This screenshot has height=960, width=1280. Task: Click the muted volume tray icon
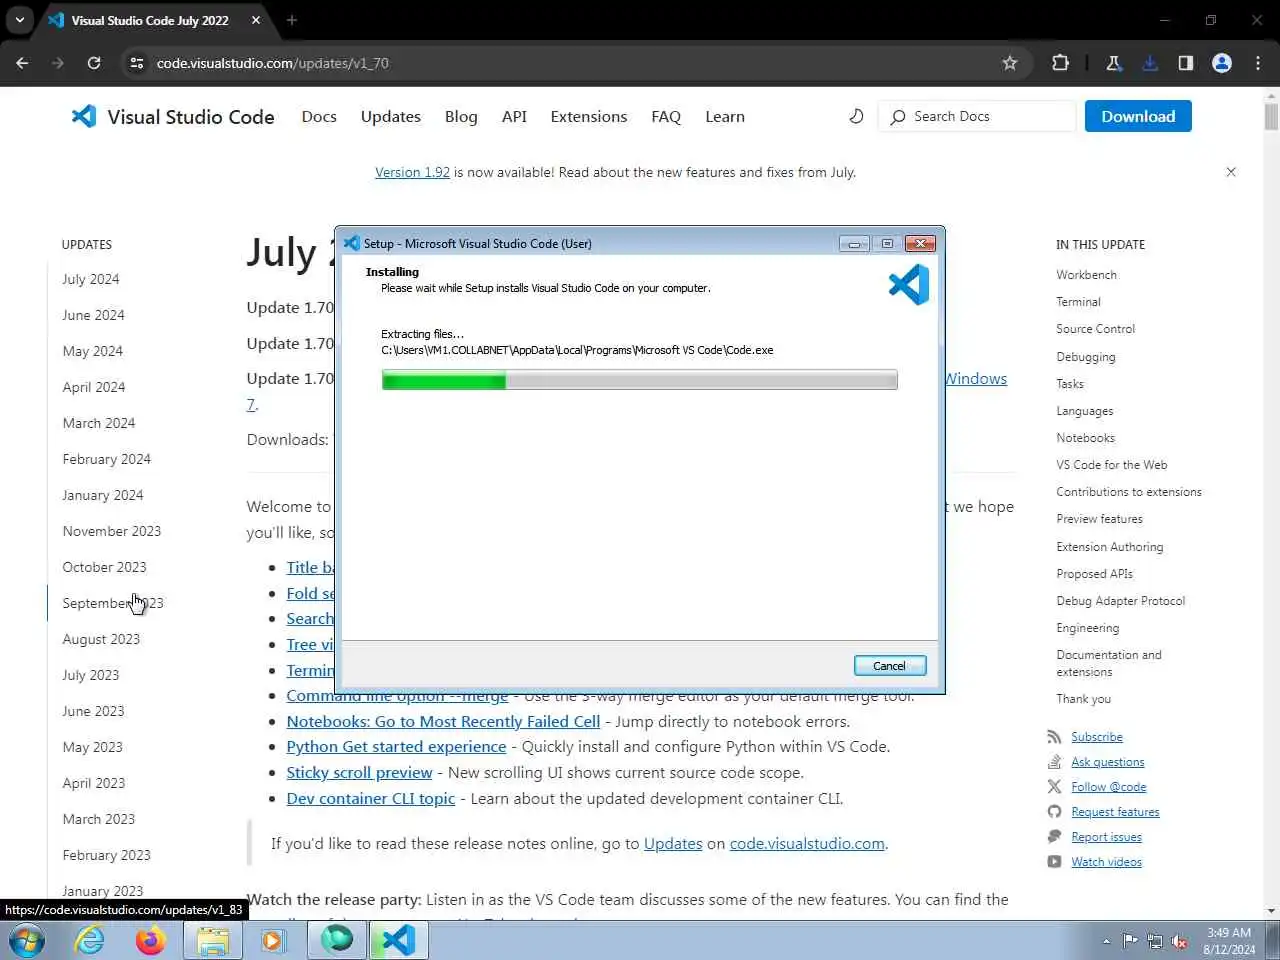click(x=1180, y=941)
